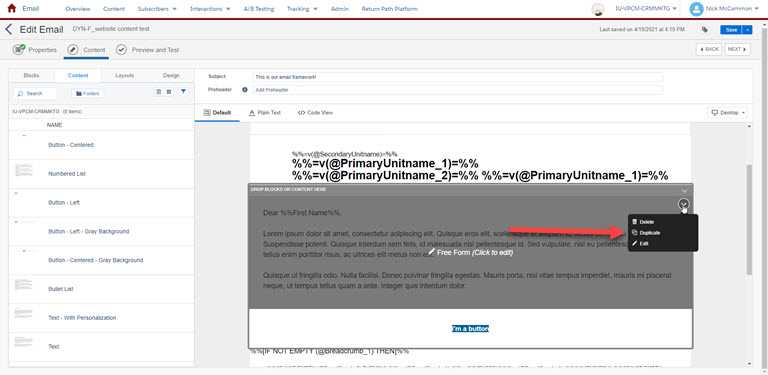Image resolution: width=768 pixels, height=375 pixels.
Task: Click the BACK button
Action: (709, 49)
